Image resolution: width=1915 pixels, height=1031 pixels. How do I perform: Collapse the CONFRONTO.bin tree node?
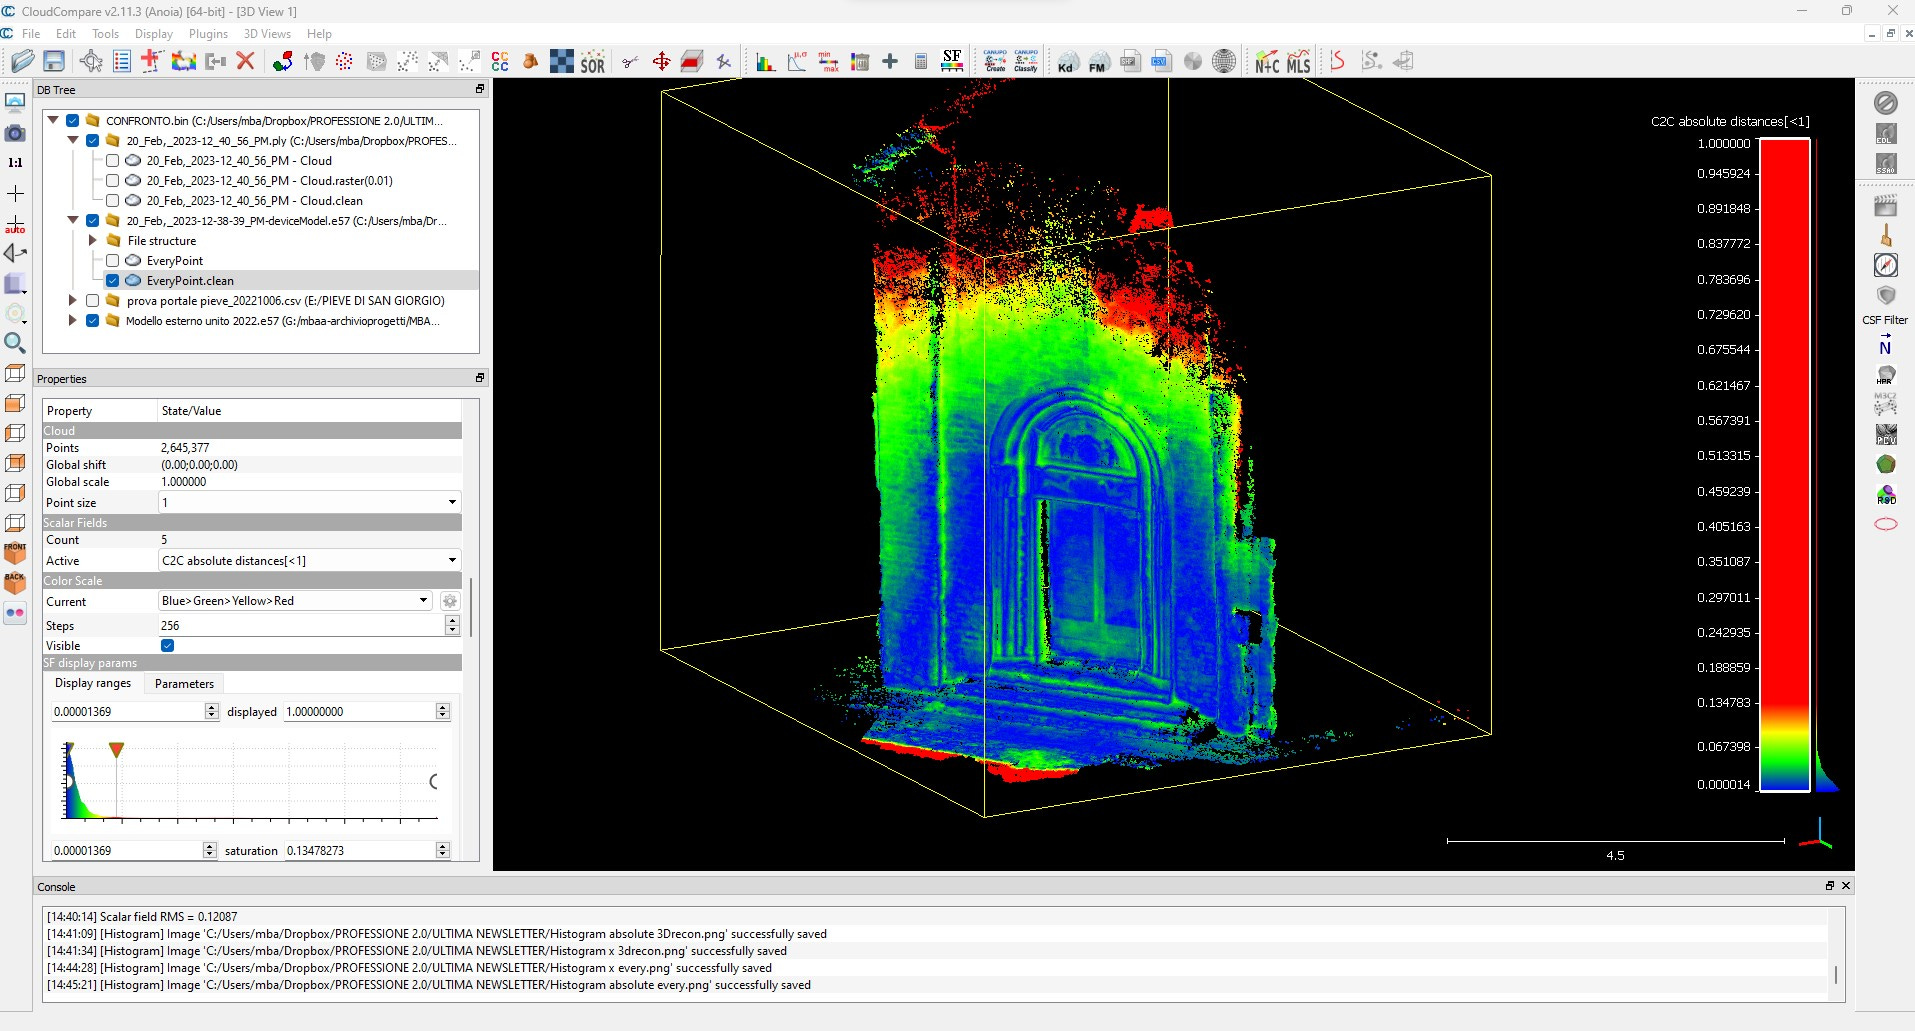pos(53,120)
